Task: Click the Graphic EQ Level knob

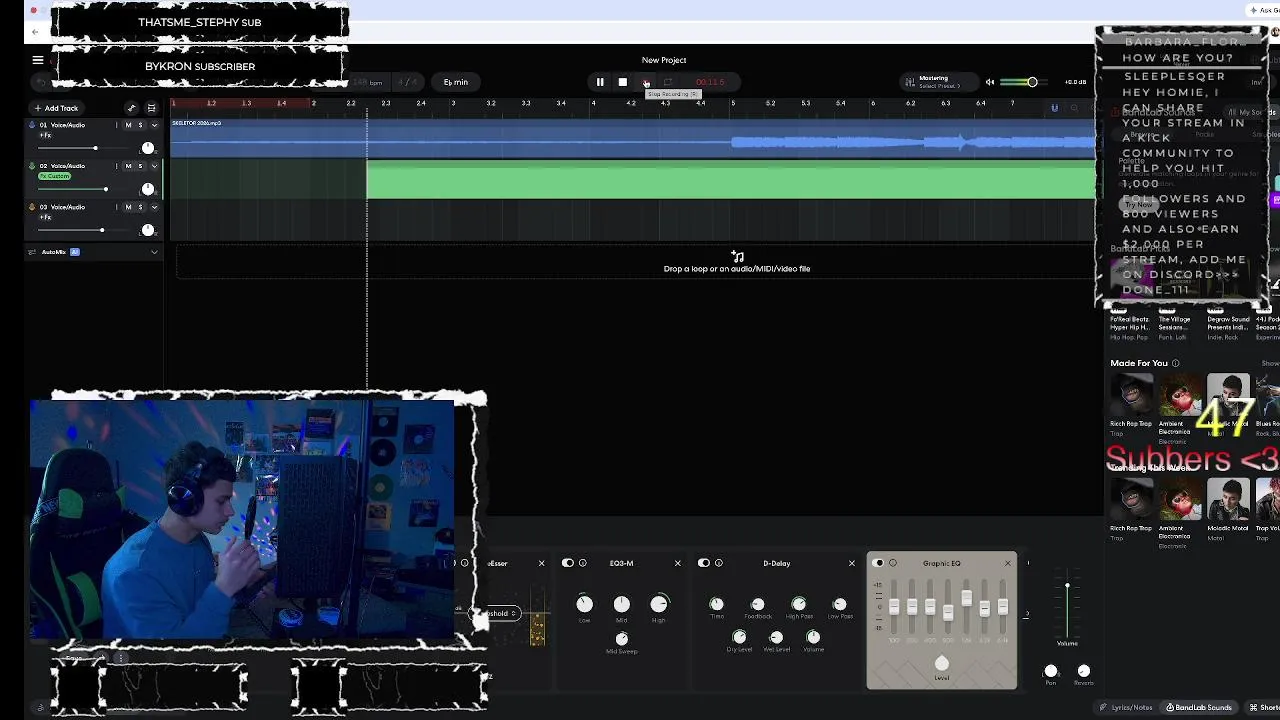Action: [941, 664]
